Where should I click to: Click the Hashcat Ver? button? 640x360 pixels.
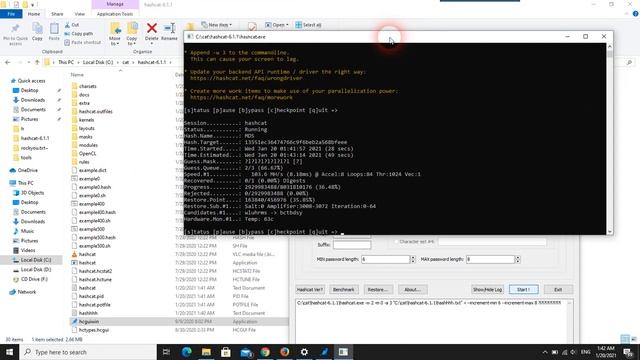click(x=309, y=289)
